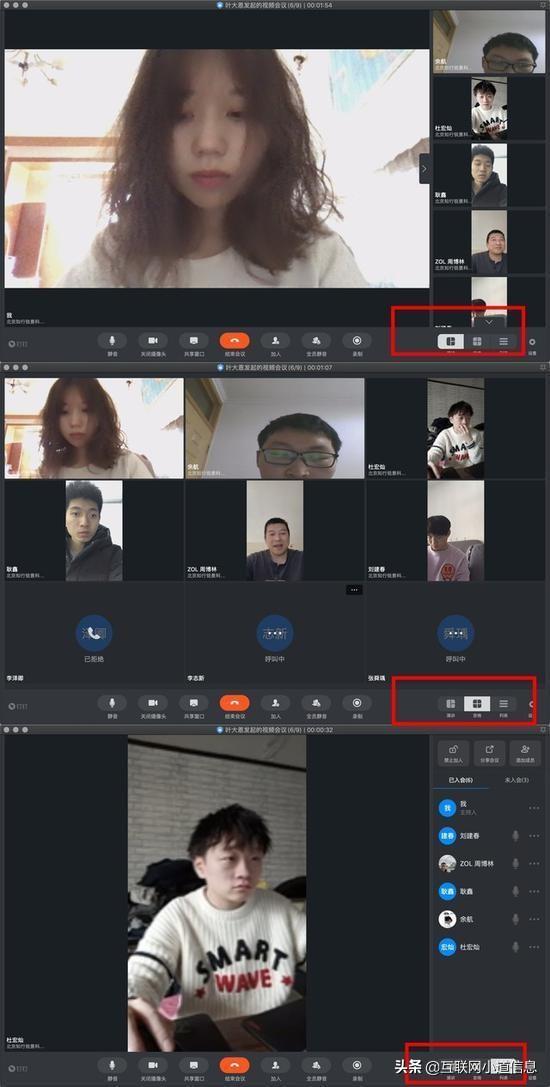The height and width of the screenshot is (1087, 550).
Task: End the meeting in the 00:00:32 window
Action: pos(234,1066)
